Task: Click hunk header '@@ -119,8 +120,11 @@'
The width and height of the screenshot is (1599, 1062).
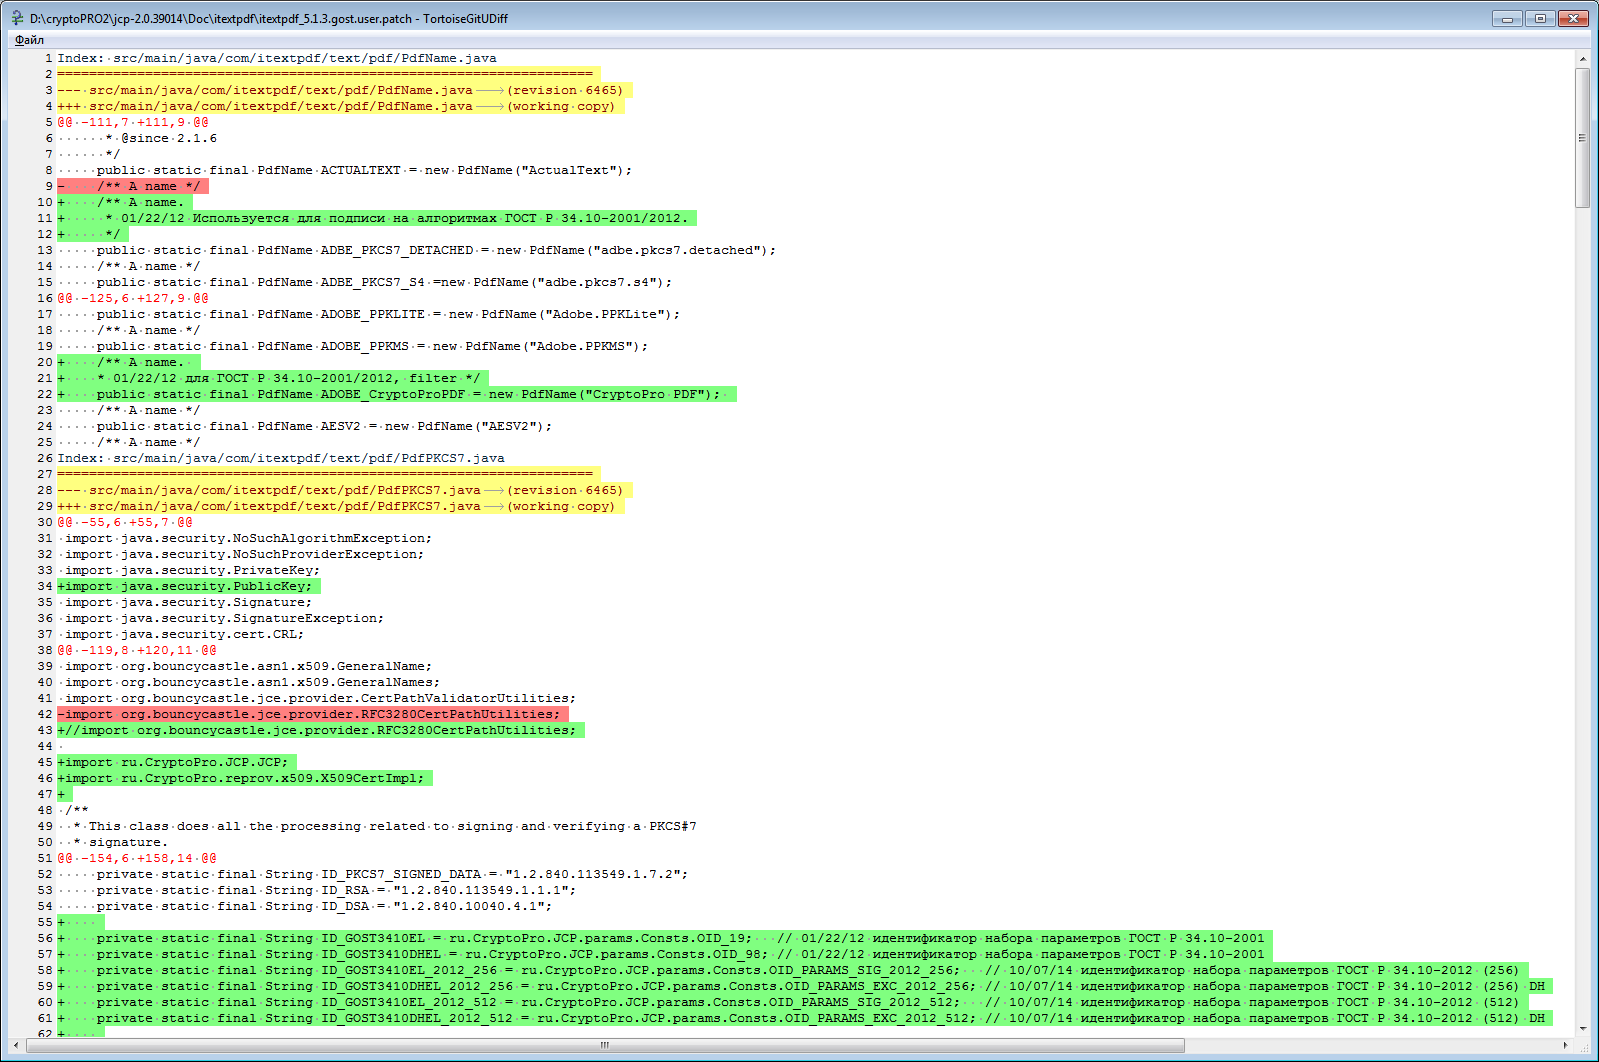Action: [x=137, y=650]
